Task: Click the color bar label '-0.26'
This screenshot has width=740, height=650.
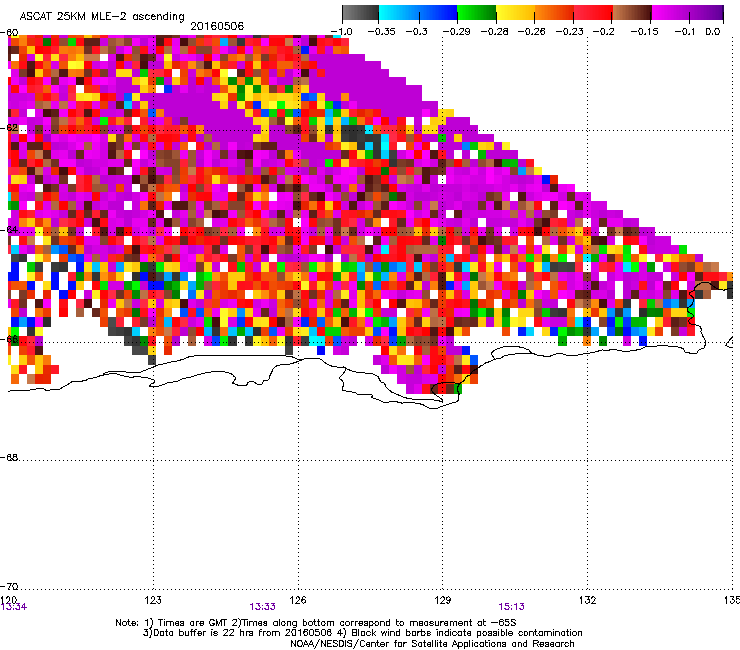Action: [x=532, y=32]
